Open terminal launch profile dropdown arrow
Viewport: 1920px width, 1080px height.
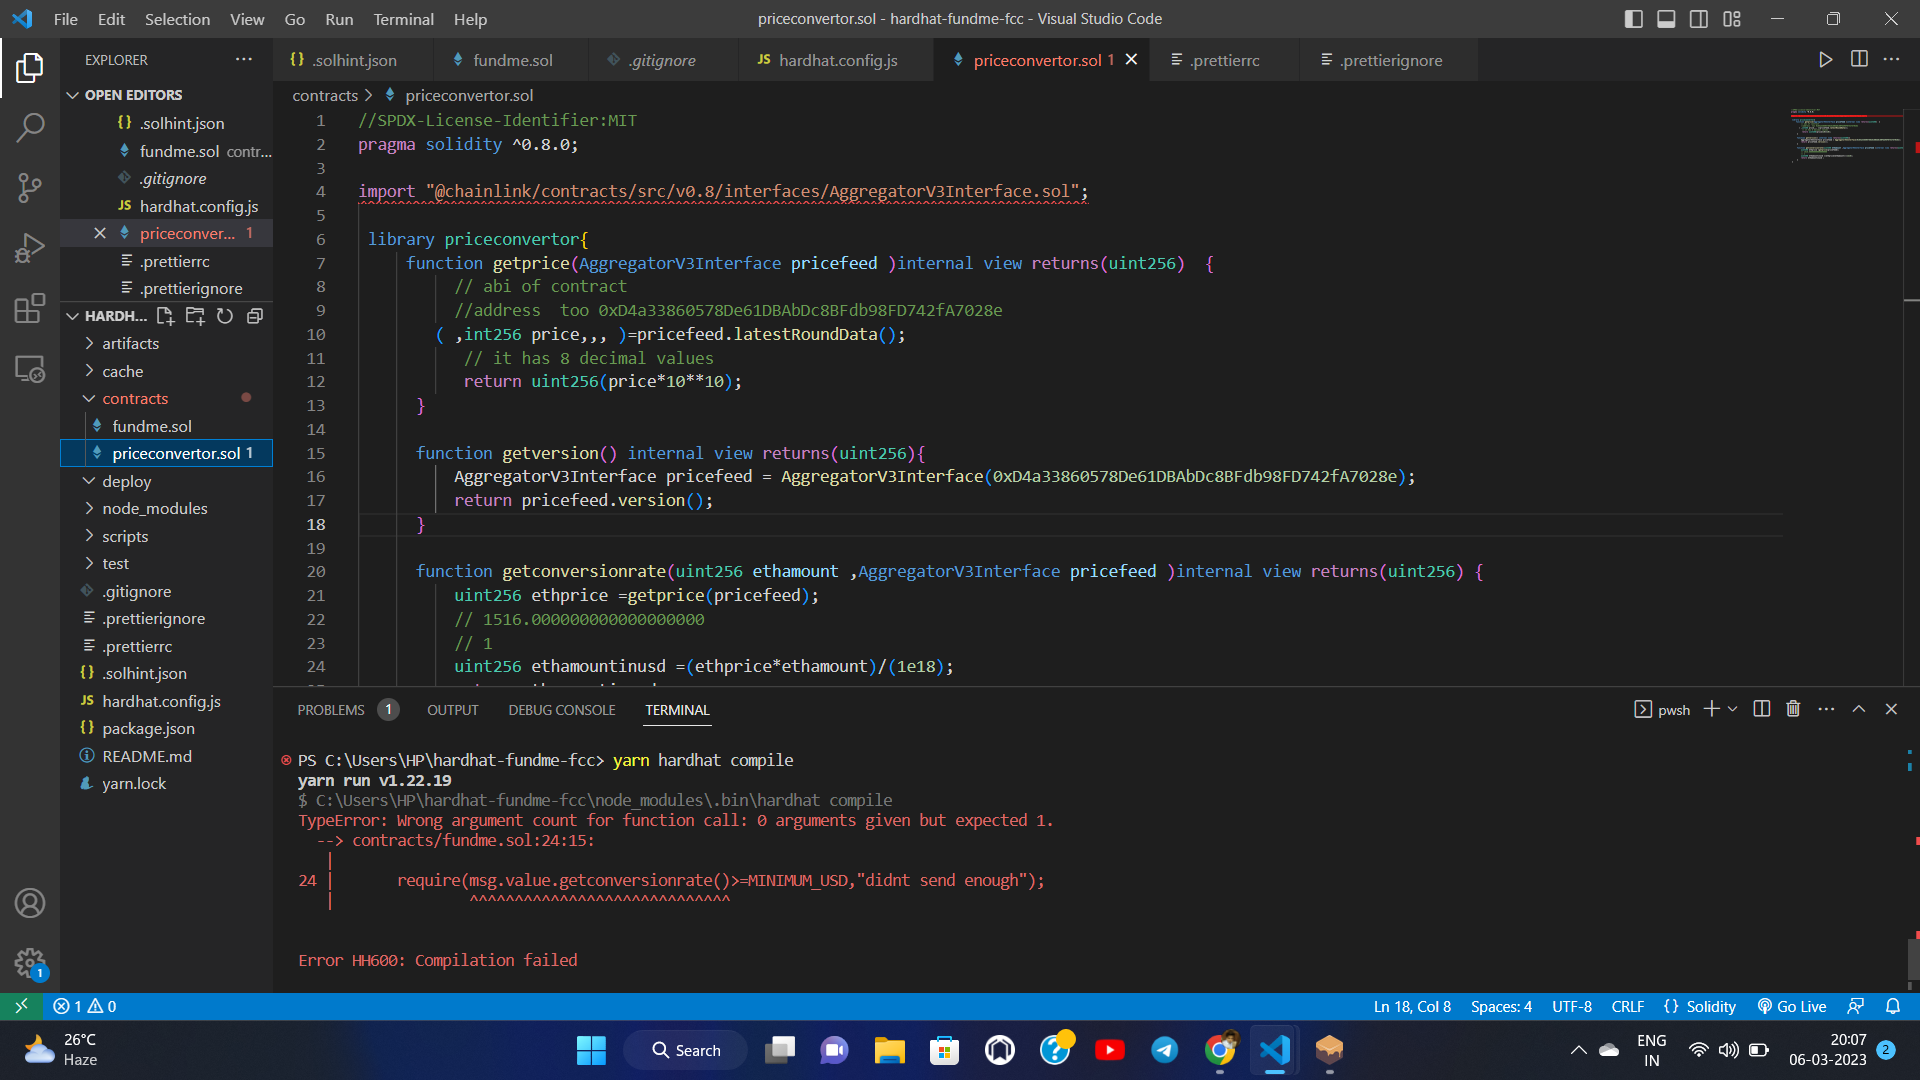coord(1733,709)
